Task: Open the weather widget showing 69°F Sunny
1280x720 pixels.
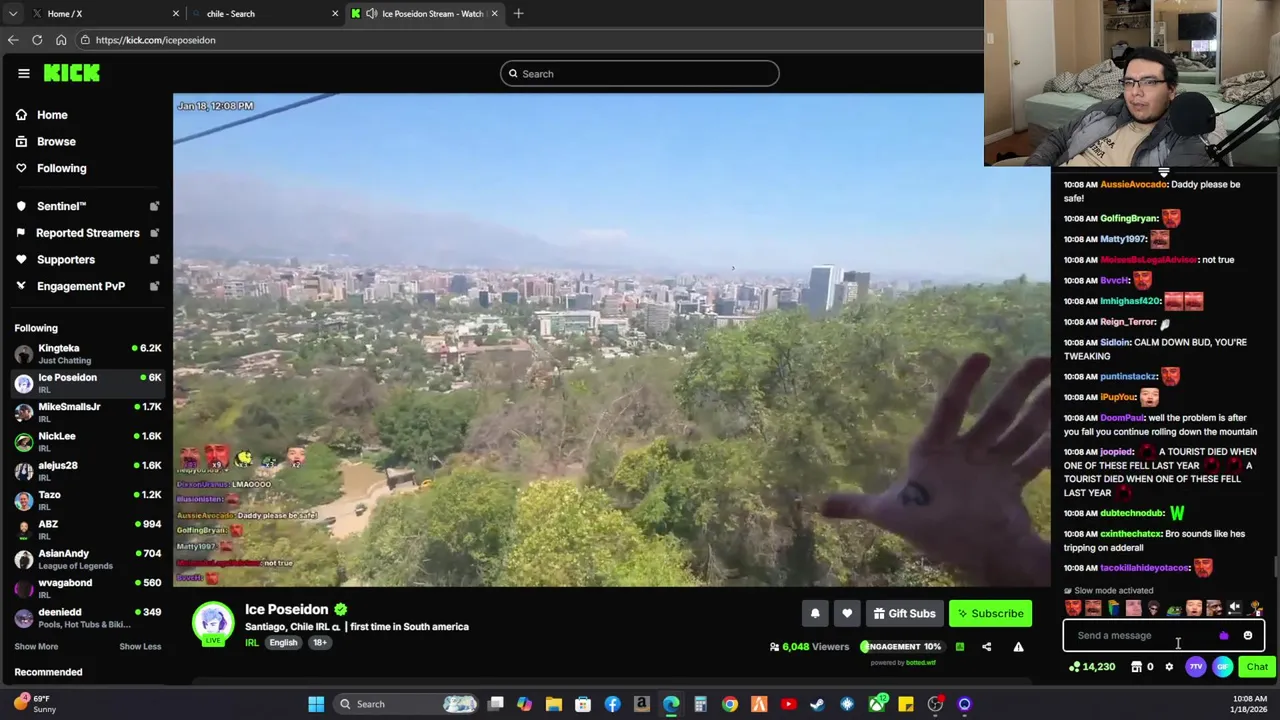Action: point(32,704)
